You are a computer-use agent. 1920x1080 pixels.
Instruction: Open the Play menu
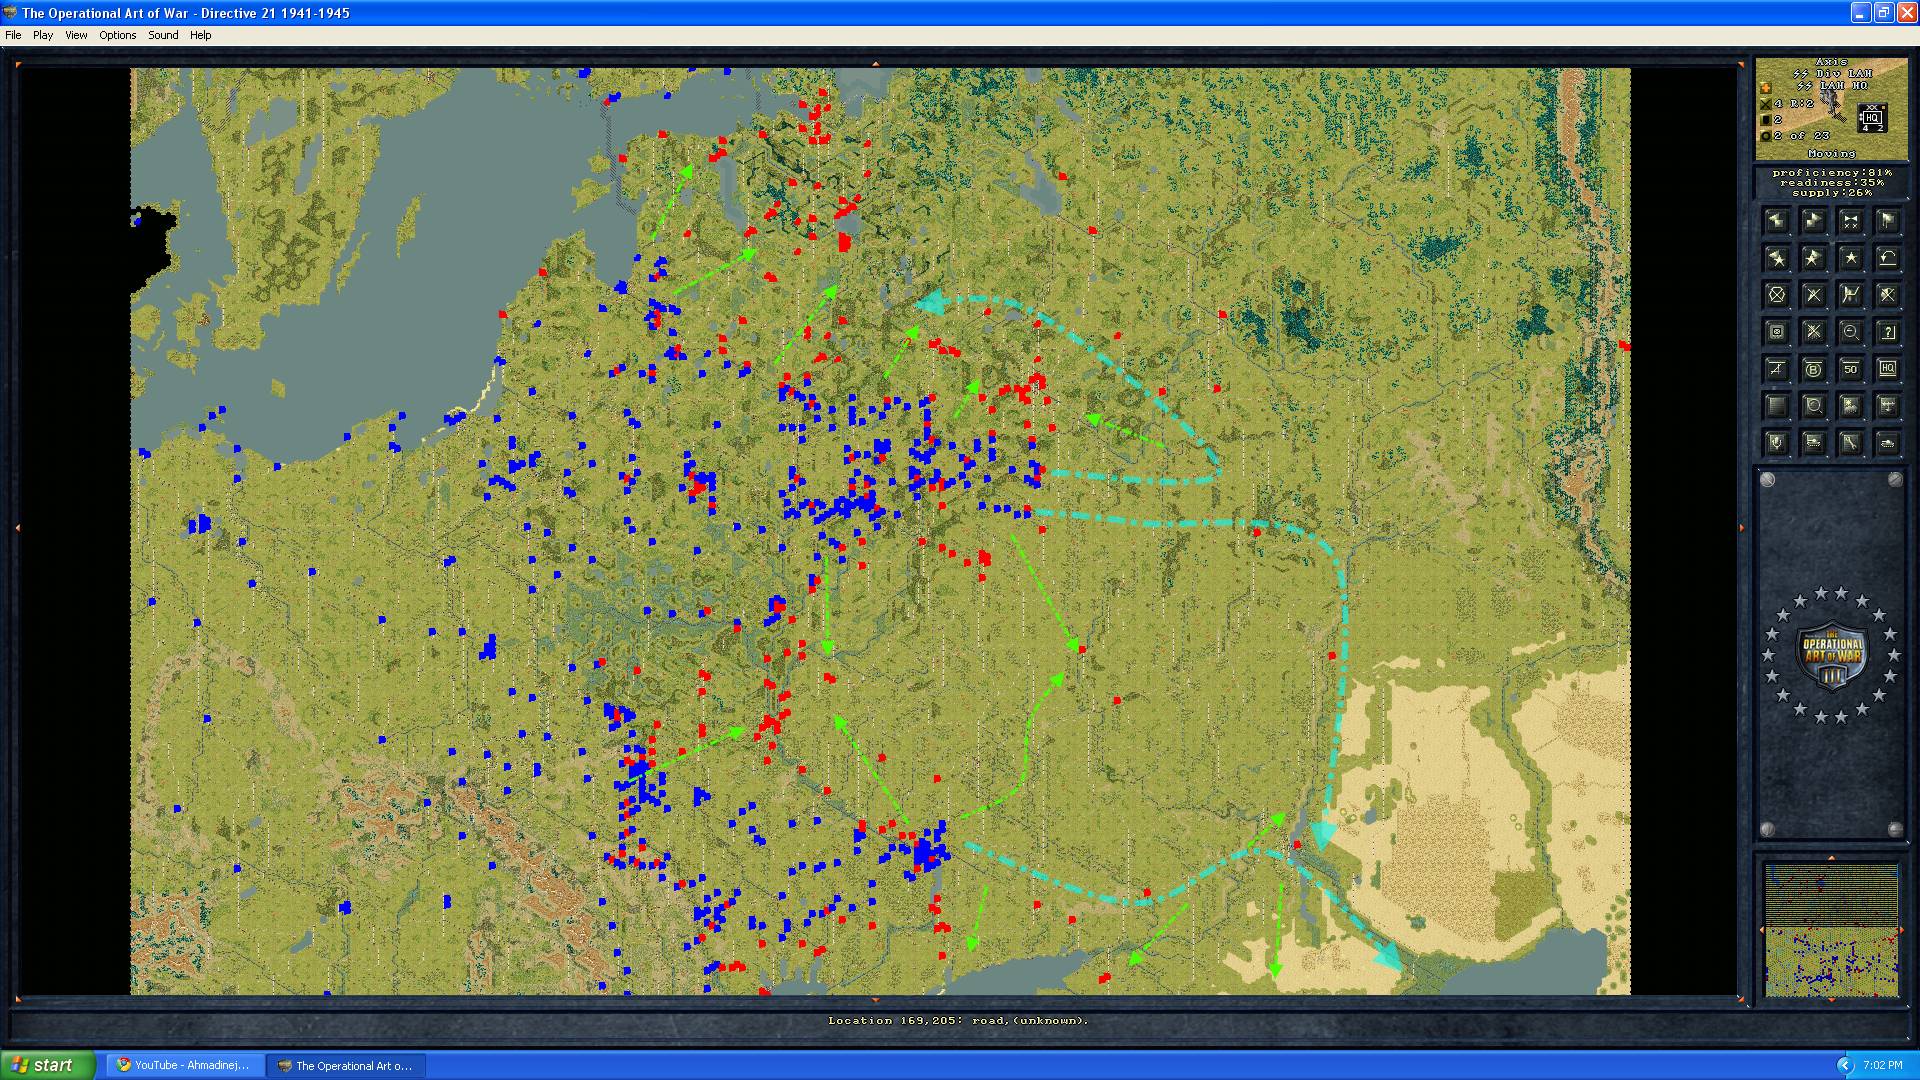(x=43, y=35)
